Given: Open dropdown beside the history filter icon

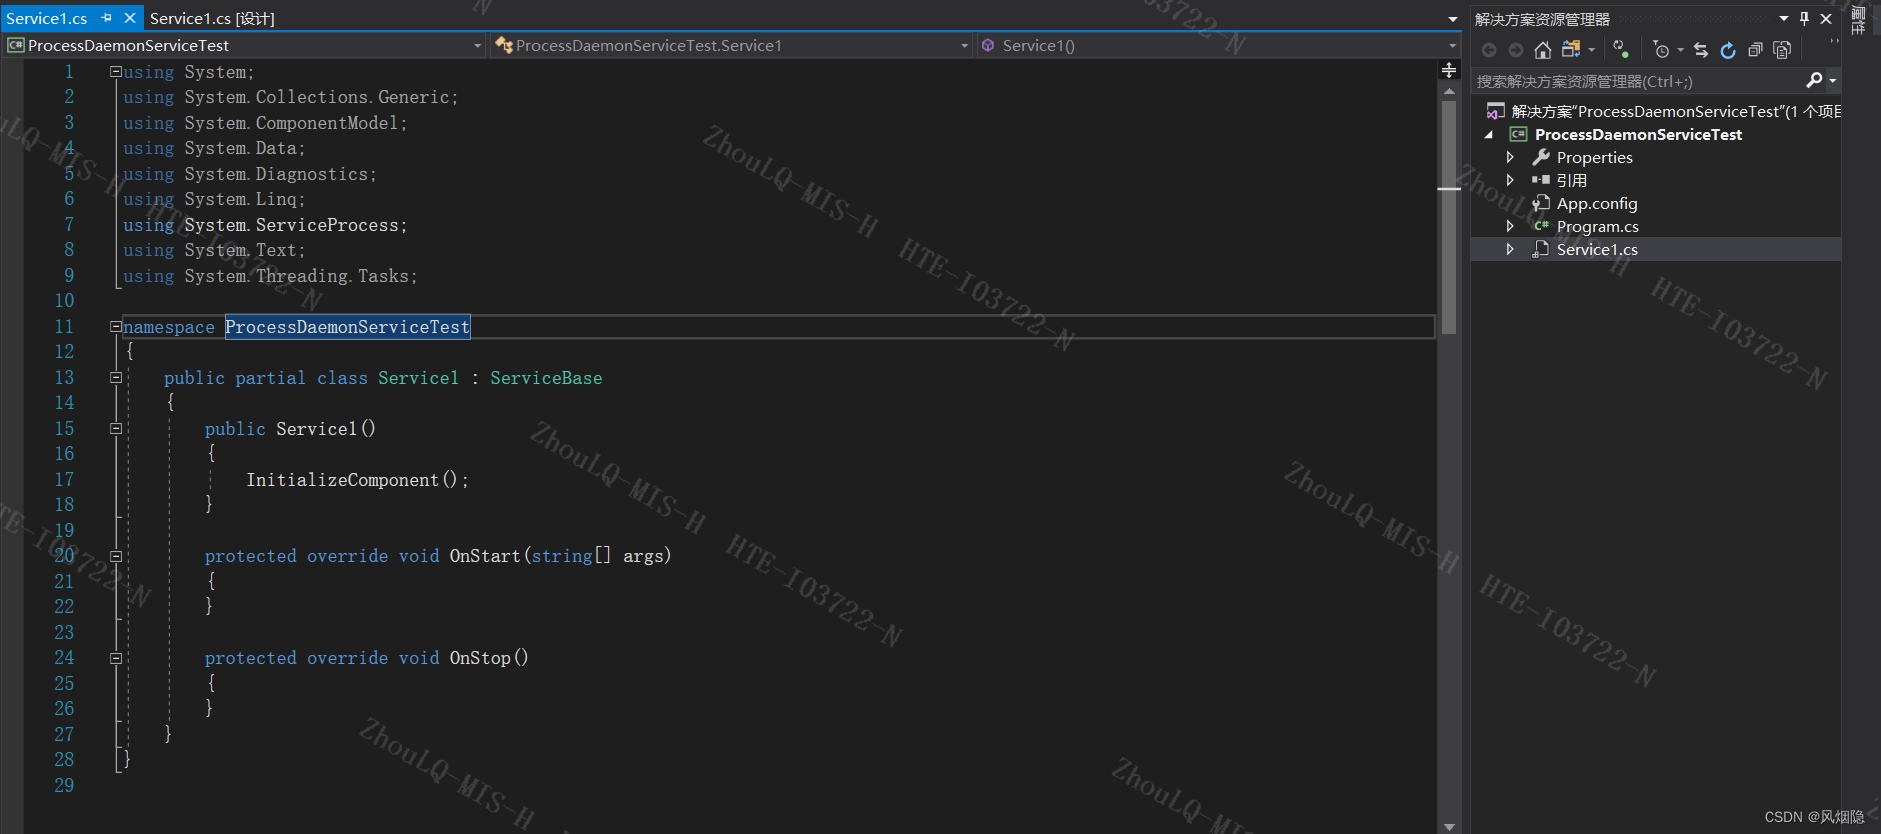Looking at the screenshot, I should [1681, 50].
